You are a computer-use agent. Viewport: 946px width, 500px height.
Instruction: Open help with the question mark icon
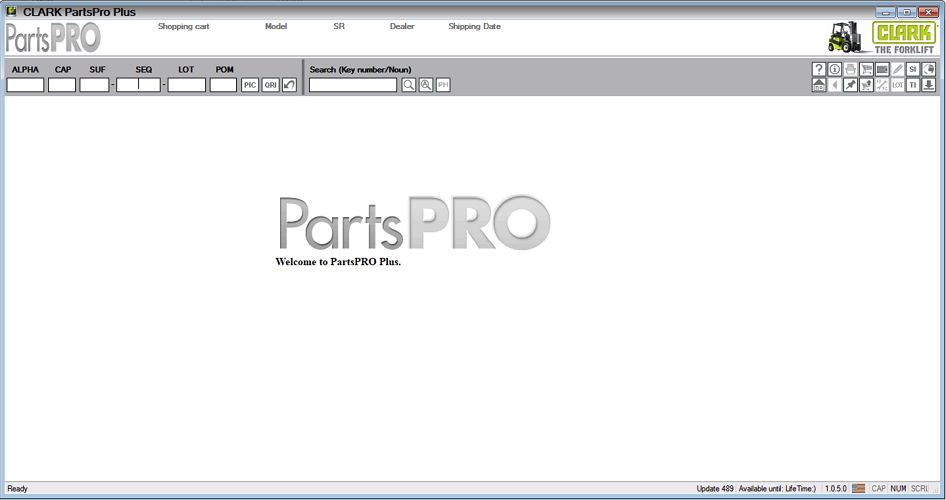tap(818, 69)
